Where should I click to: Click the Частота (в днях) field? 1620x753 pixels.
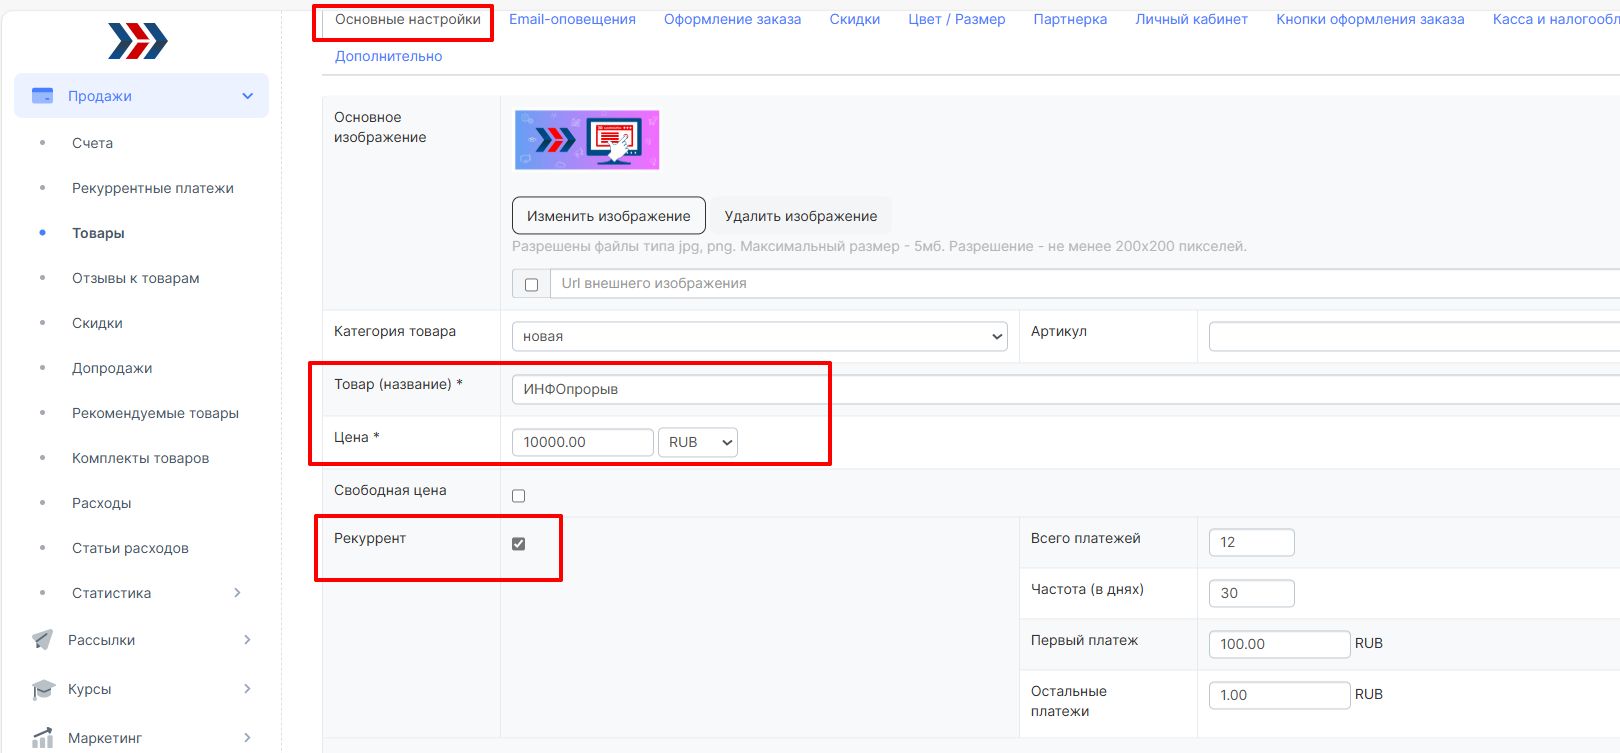pyautogui.click(x=1251, y=593)
